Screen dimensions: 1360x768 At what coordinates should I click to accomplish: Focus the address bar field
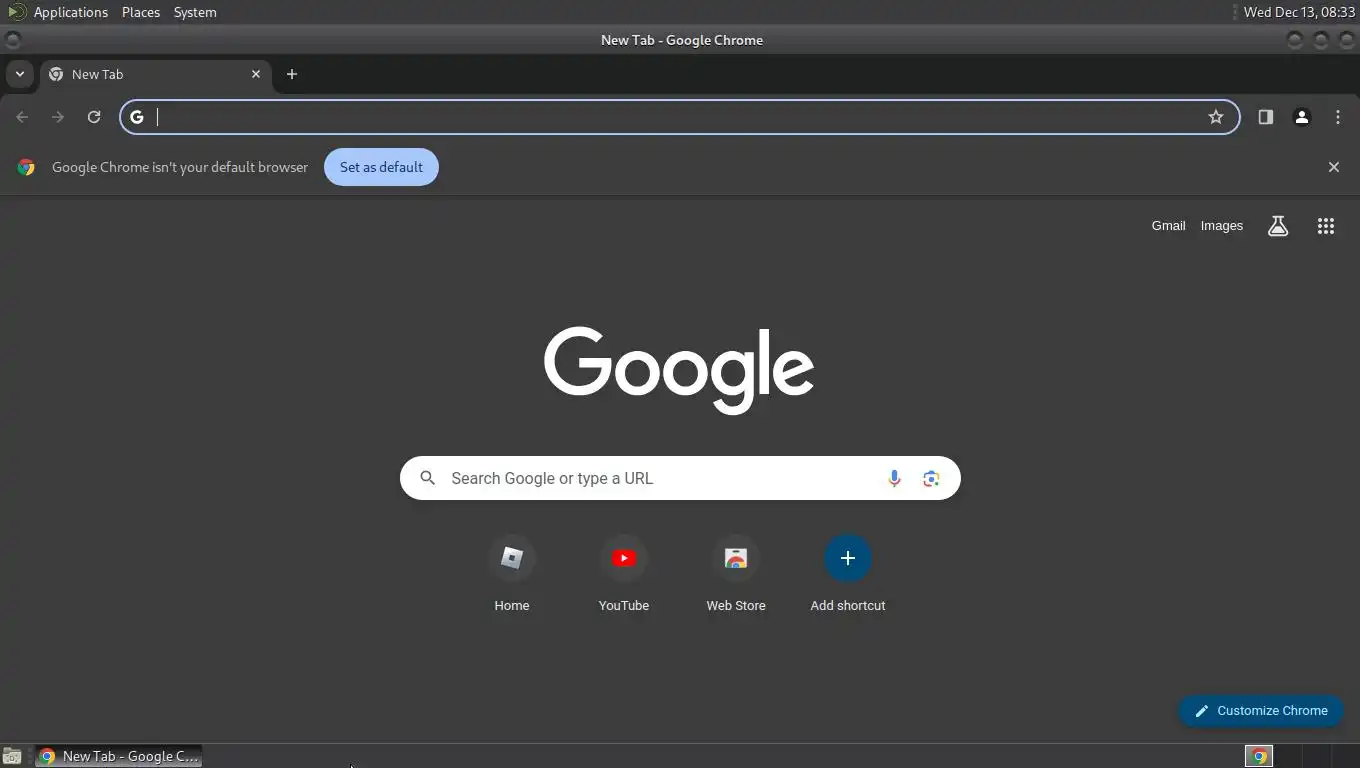tap(680, 117)
